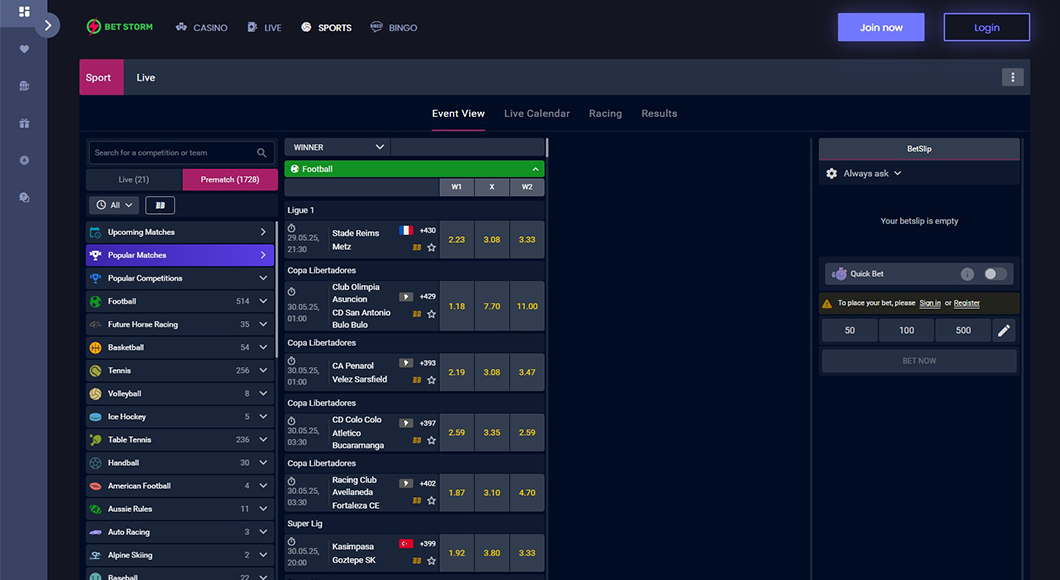Open the All time filter dropdown
The width and height of the screenshot is (1060, 580).
coord(114,205)
